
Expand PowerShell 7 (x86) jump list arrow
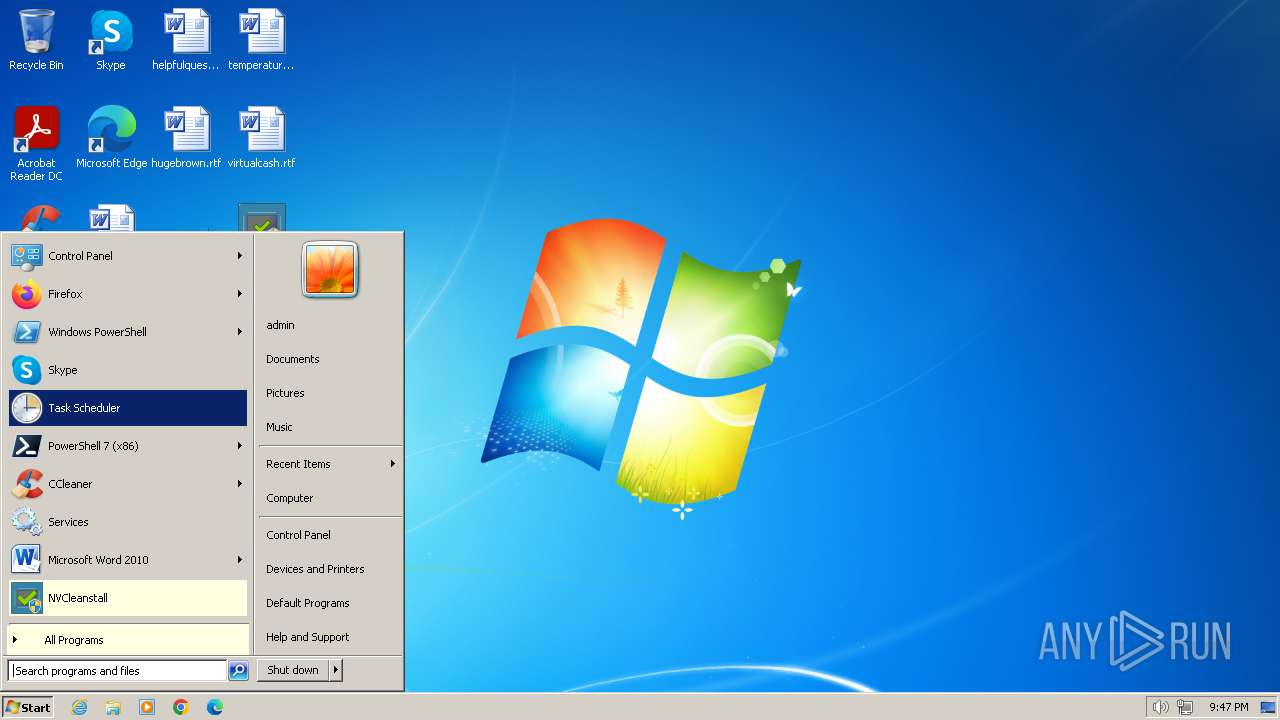click(240, 446)
